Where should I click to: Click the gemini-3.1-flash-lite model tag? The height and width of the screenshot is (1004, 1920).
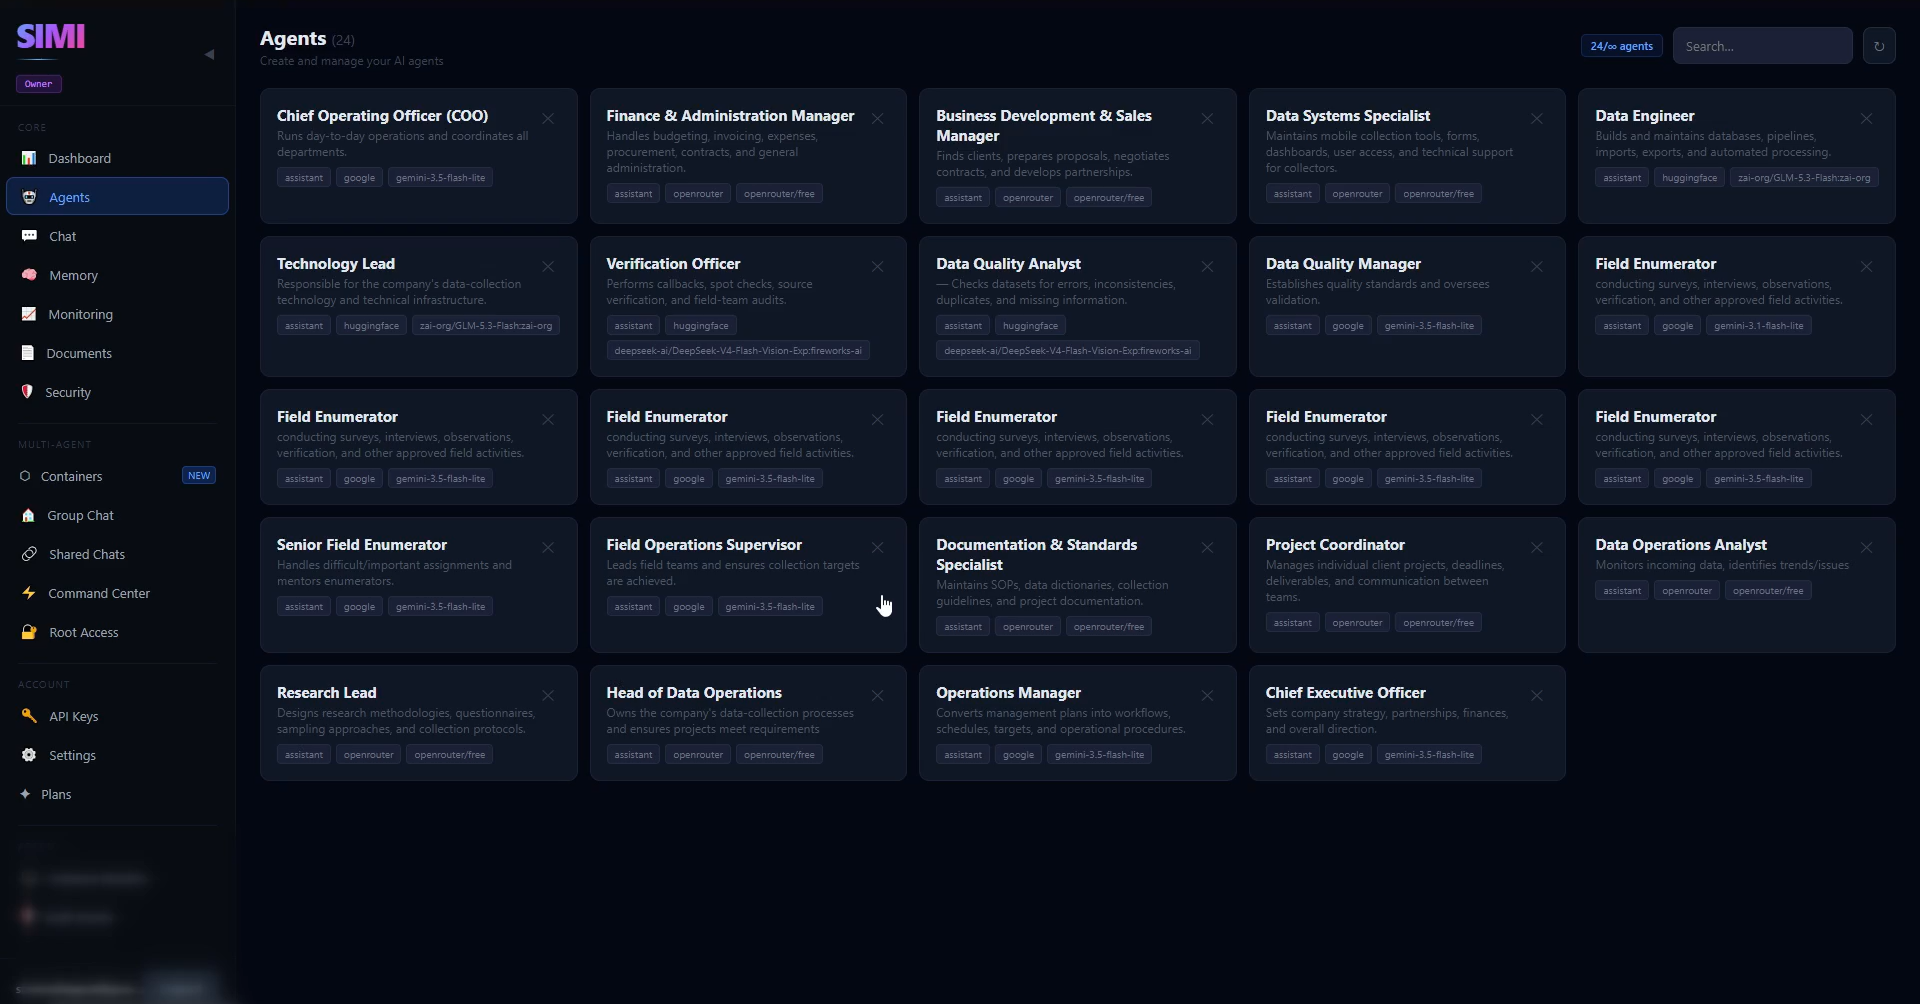(1758, 326)
